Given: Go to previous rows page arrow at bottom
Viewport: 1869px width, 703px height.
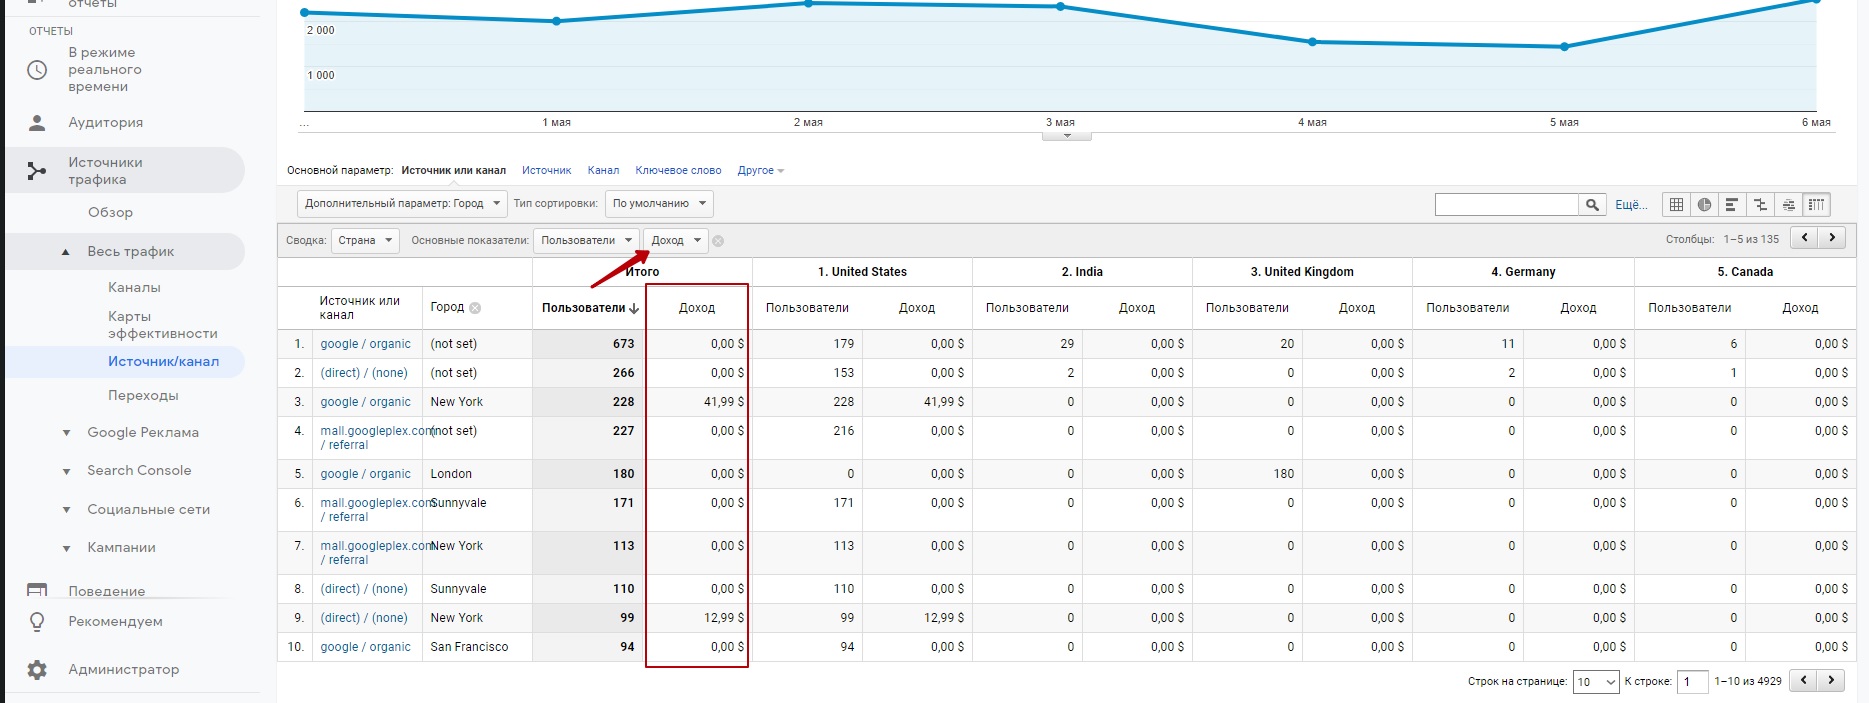Looking at the screenshot, I should (x=1803, y=680).
